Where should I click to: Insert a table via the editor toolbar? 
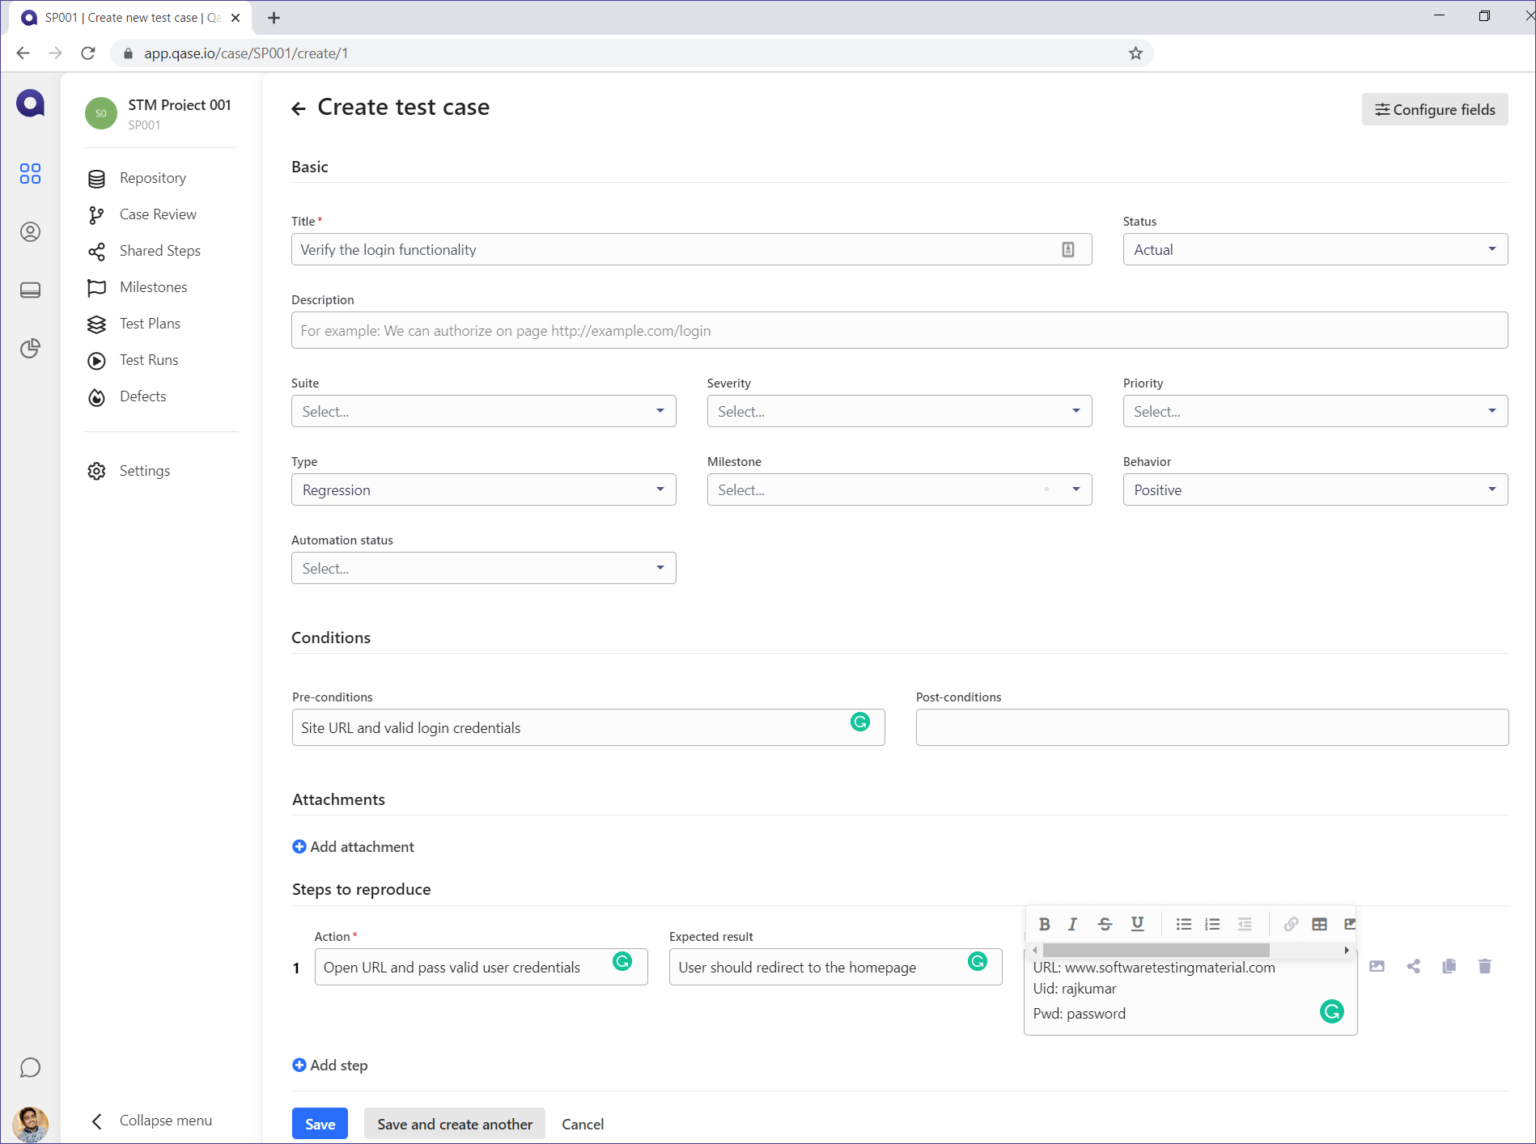[x=1319, y=924]
